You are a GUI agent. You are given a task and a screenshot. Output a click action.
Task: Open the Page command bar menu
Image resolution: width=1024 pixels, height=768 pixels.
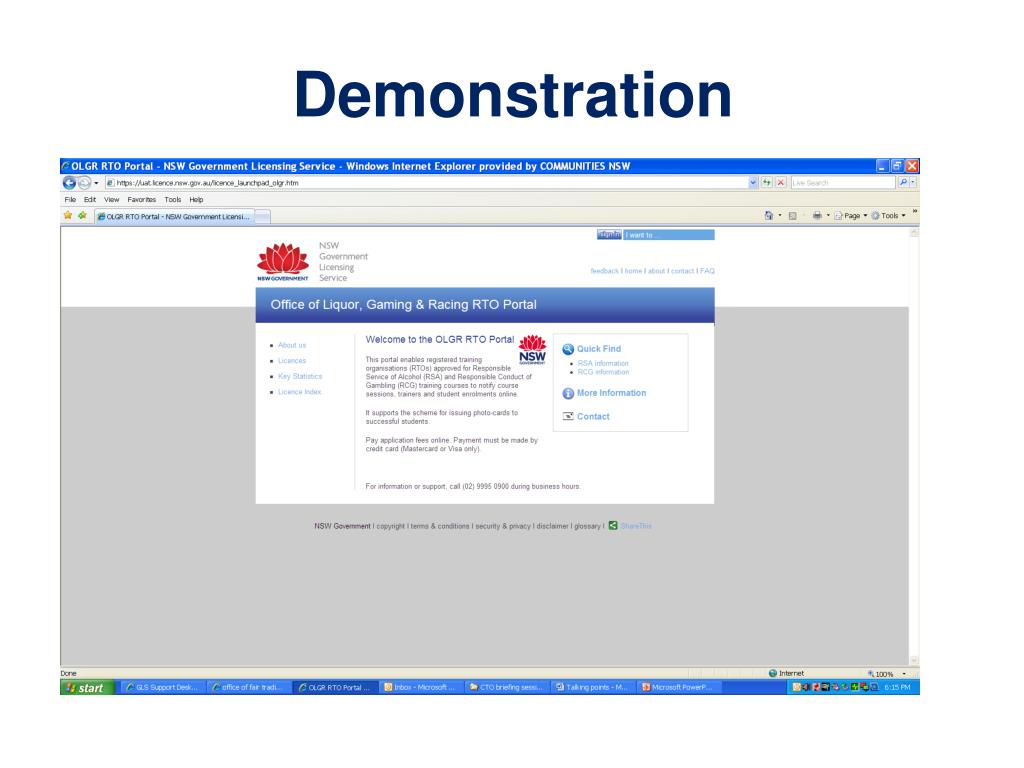[x=850, y=216]
